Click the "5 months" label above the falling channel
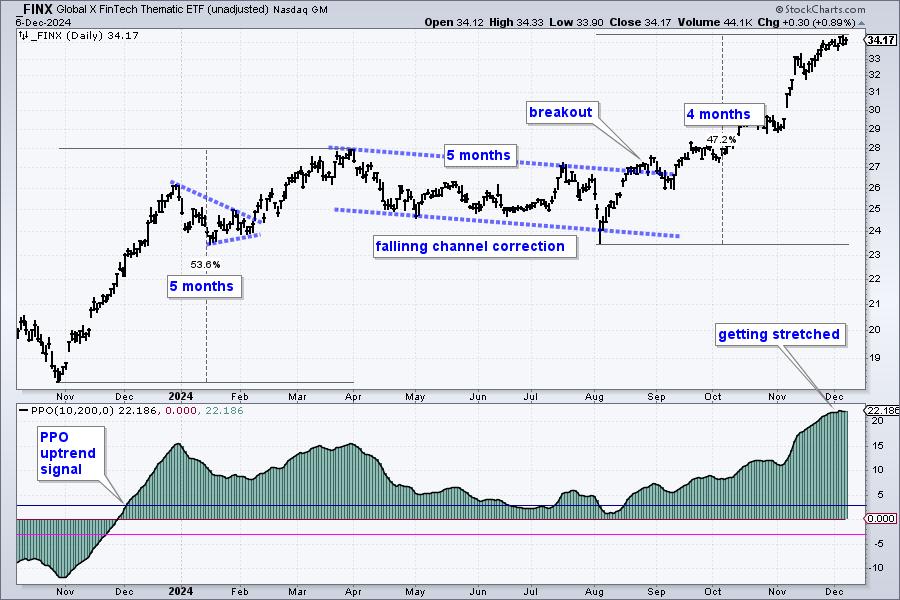 coord(478,155)
